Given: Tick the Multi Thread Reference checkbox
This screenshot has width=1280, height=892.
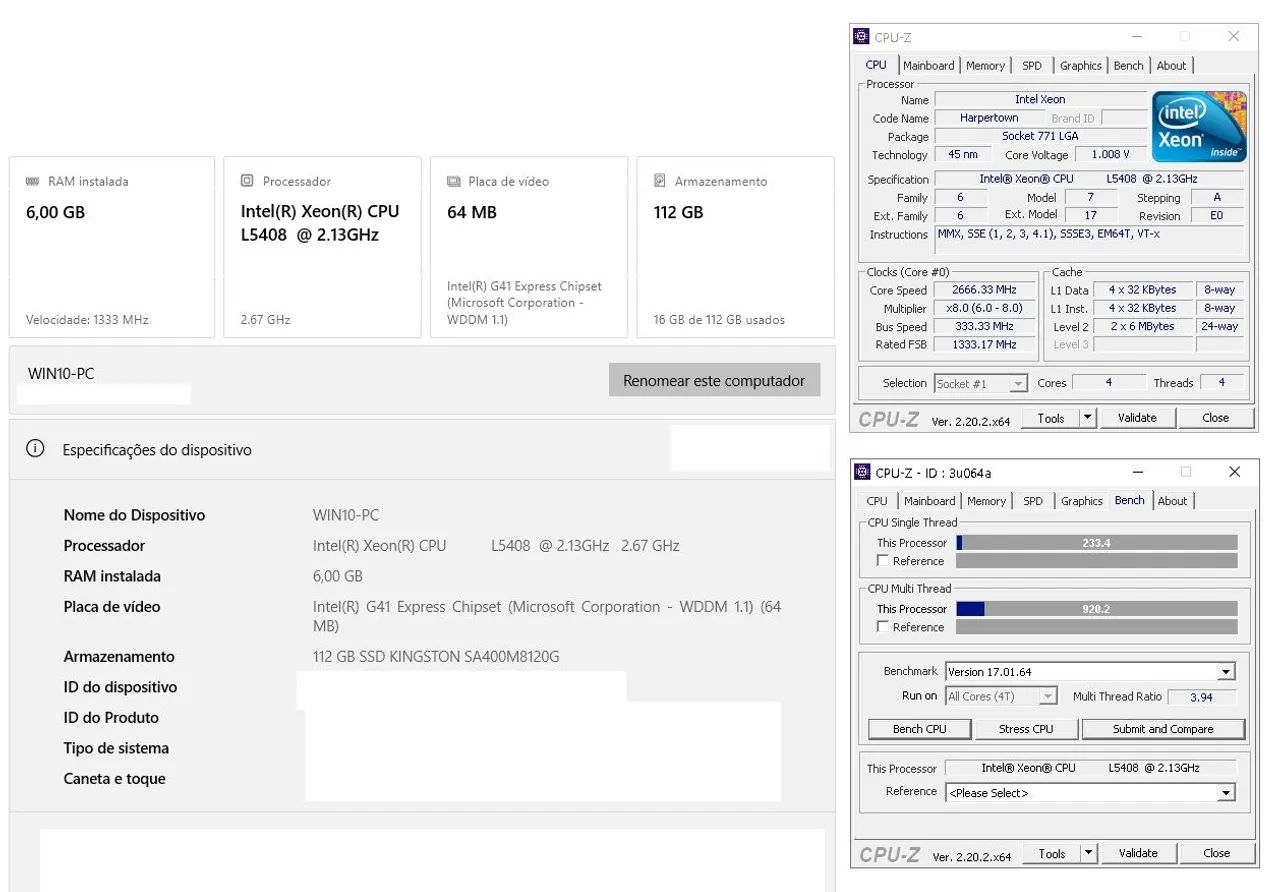Looking at the screenshot, I should pyautogui.click(x=882, y=627).
